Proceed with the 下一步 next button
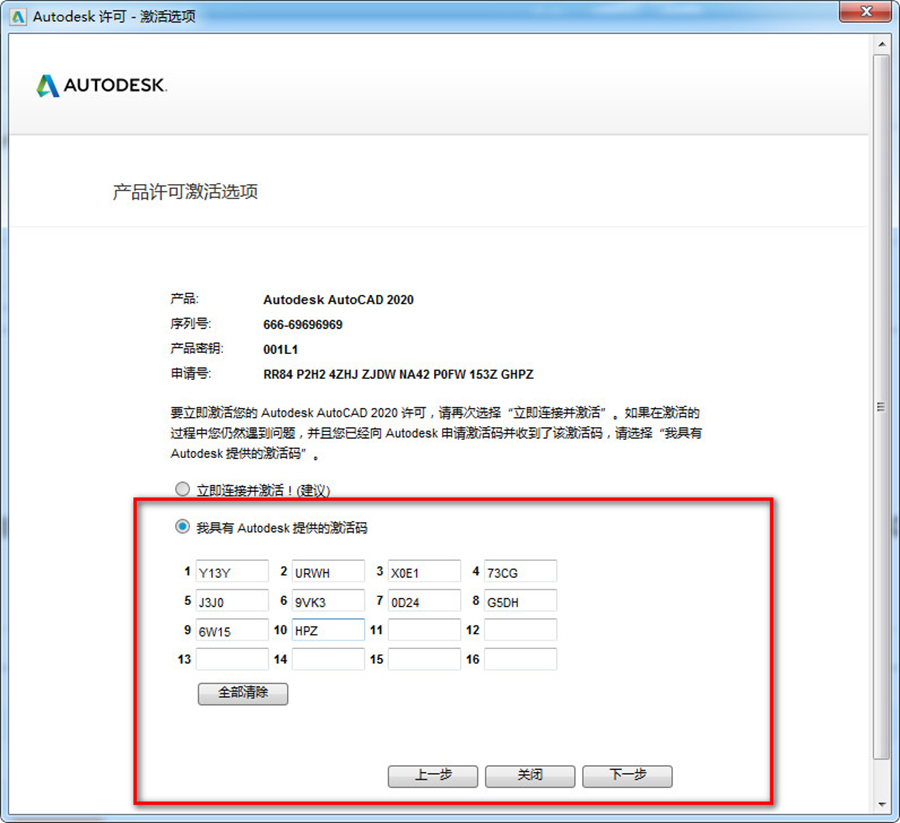Viewport: 900px width, 823px height. coord(627,776)
